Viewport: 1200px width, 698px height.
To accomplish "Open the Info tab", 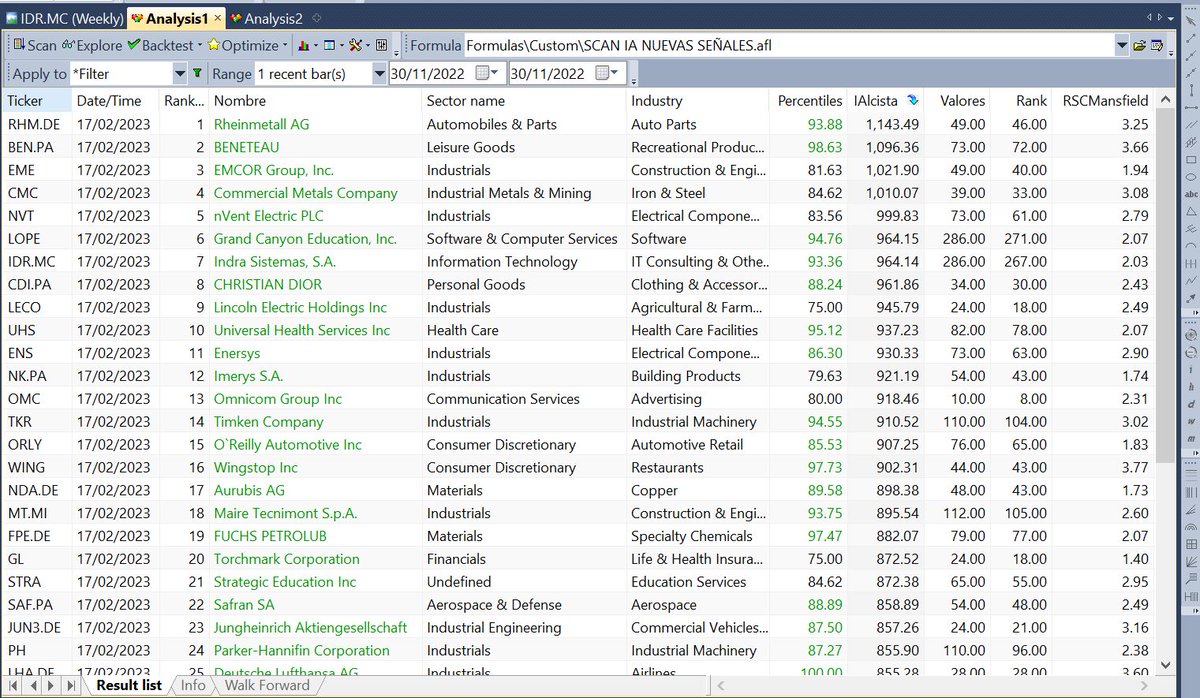I will [193, 685].
